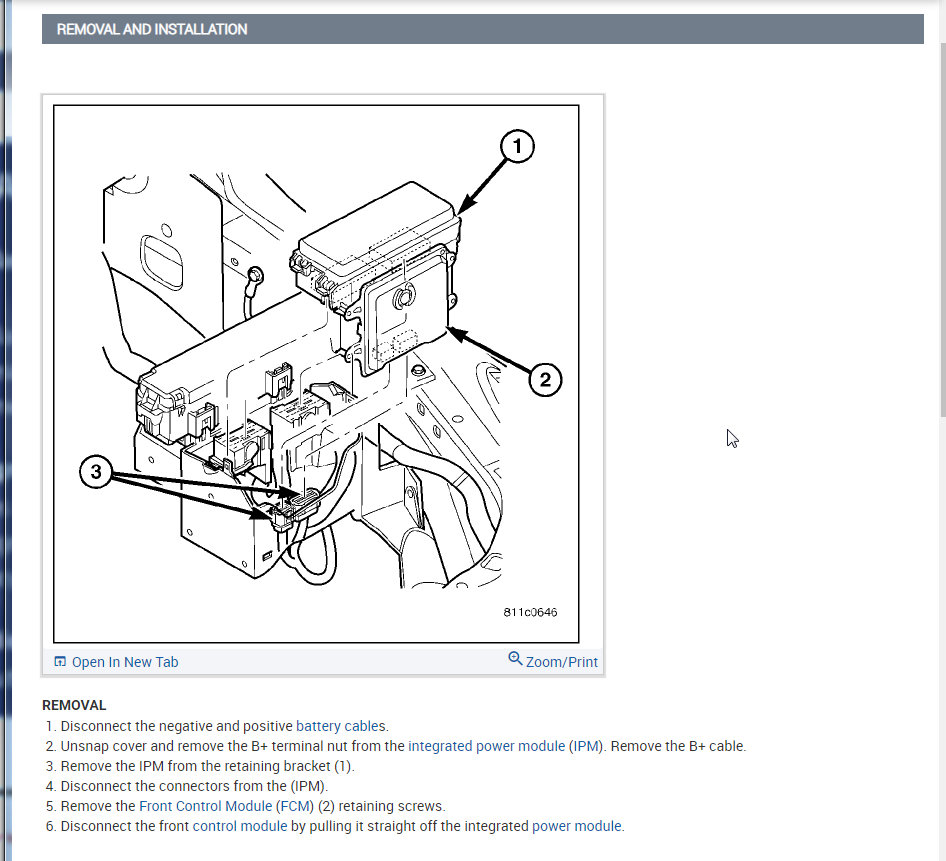The width and height of the screenshot is (946, 861).
Task: Click step 3 Remove the IPM text
Action: coord(207,766)
